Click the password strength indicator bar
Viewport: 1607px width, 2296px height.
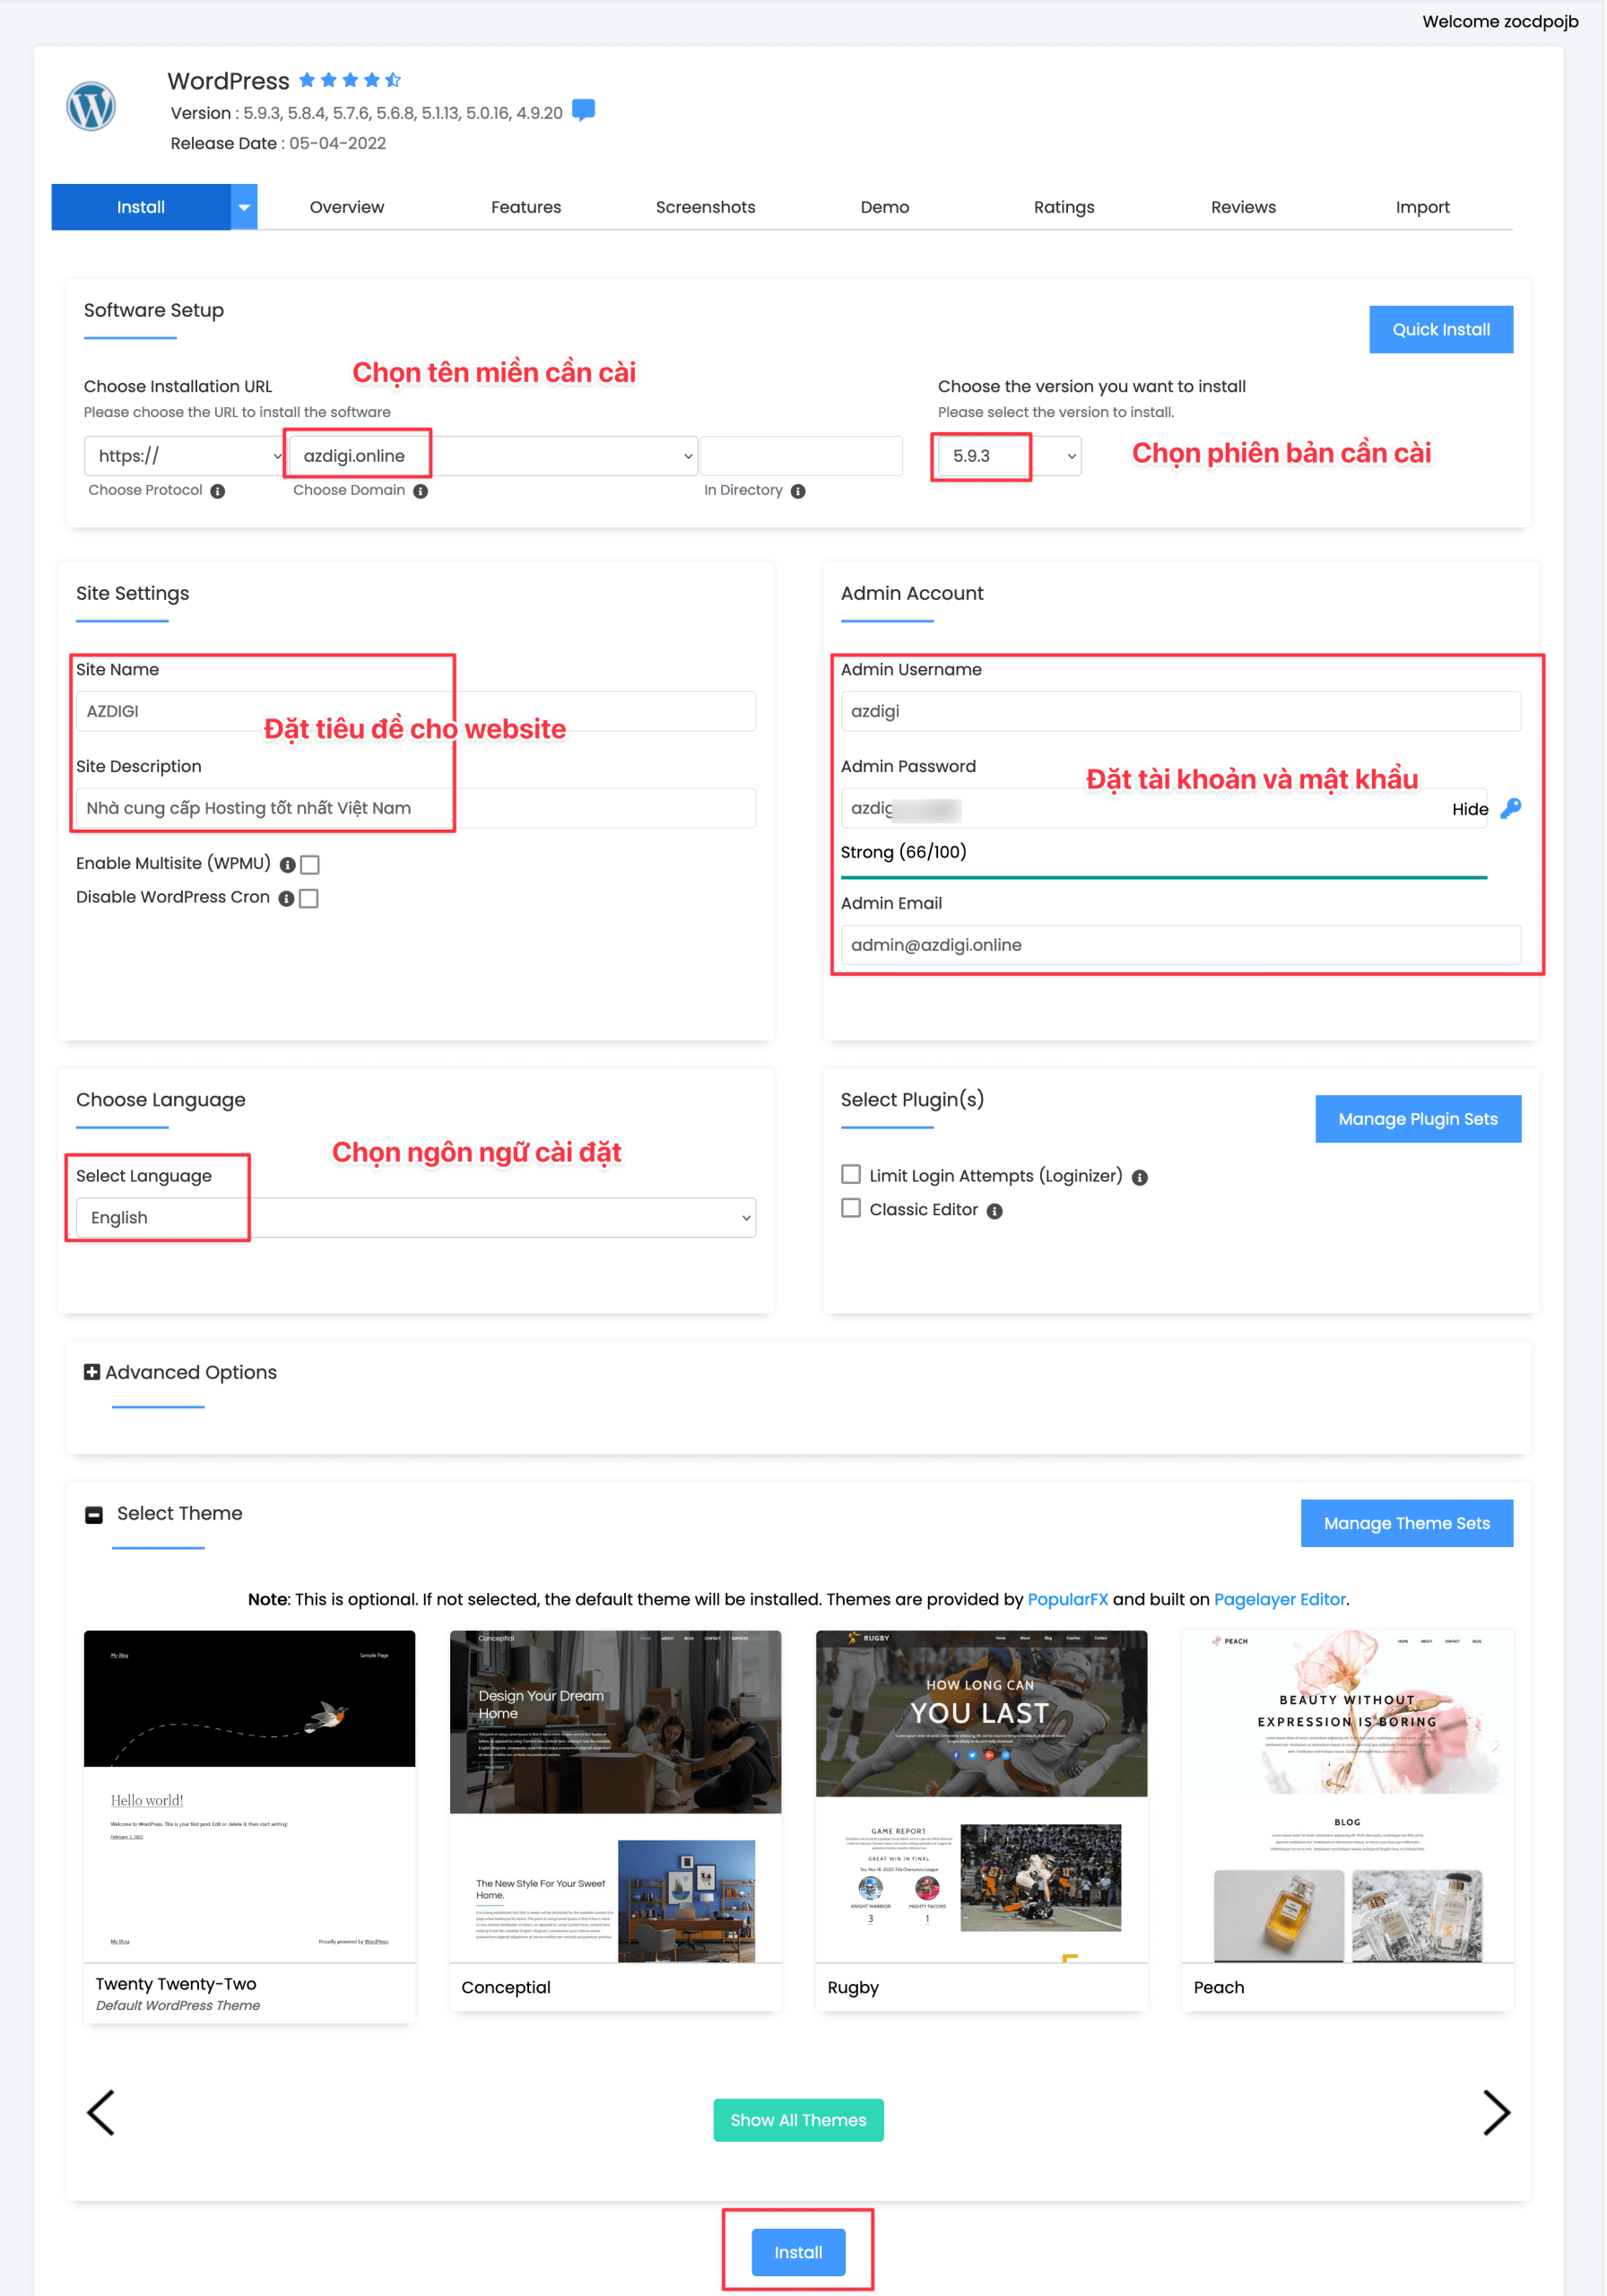tap(1163, 877)
